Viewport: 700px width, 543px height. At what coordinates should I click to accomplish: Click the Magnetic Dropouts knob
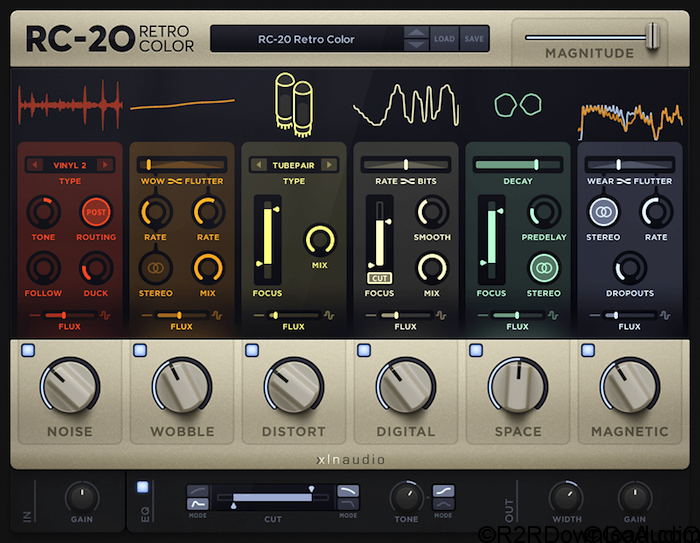point(630,268)
